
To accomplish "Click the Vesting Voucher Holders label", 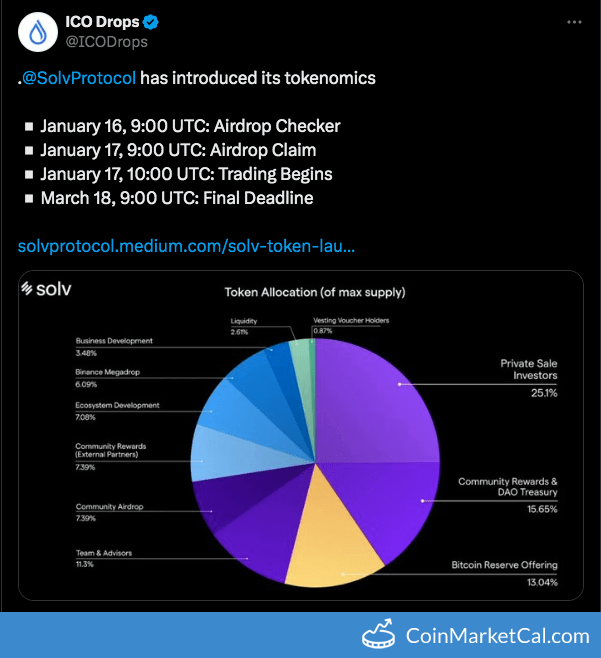I will click(350, 320).
